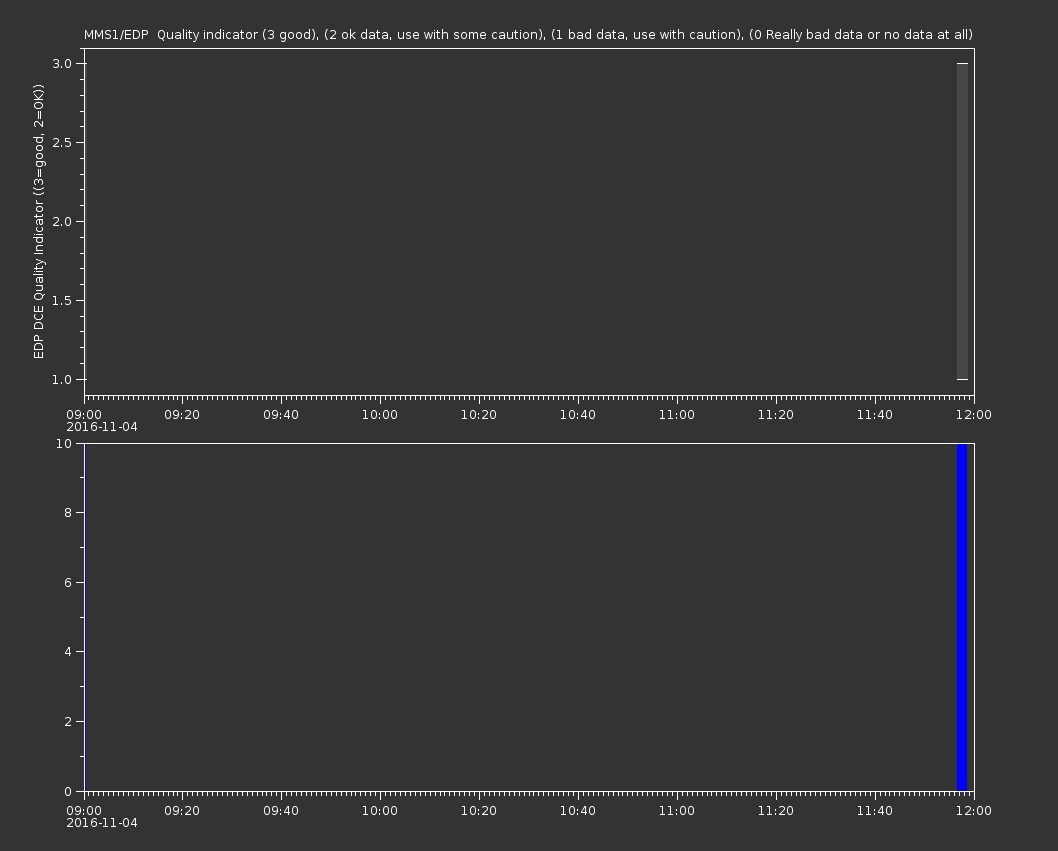Image resolution: width=1058 pixels, height=851 pixels.
Task: Click the 11:20 time label under top plot
Action: (775, 414)
